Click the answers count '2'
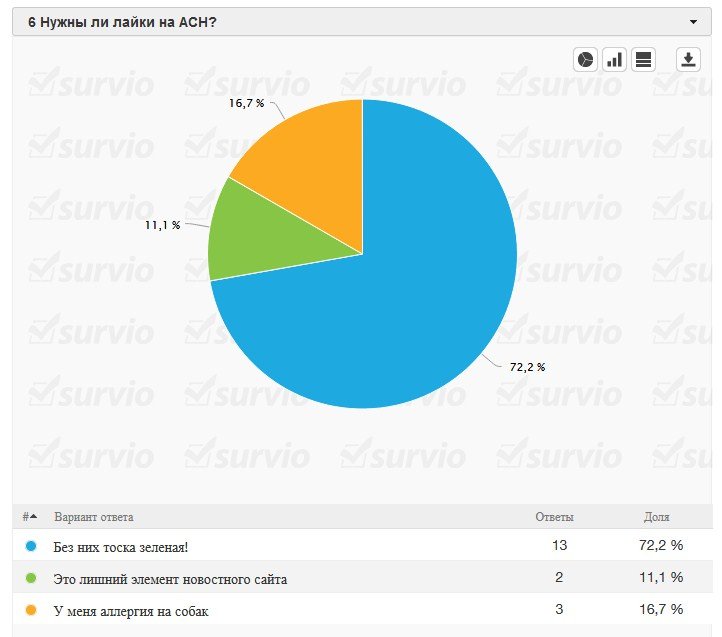 point(559,577)
